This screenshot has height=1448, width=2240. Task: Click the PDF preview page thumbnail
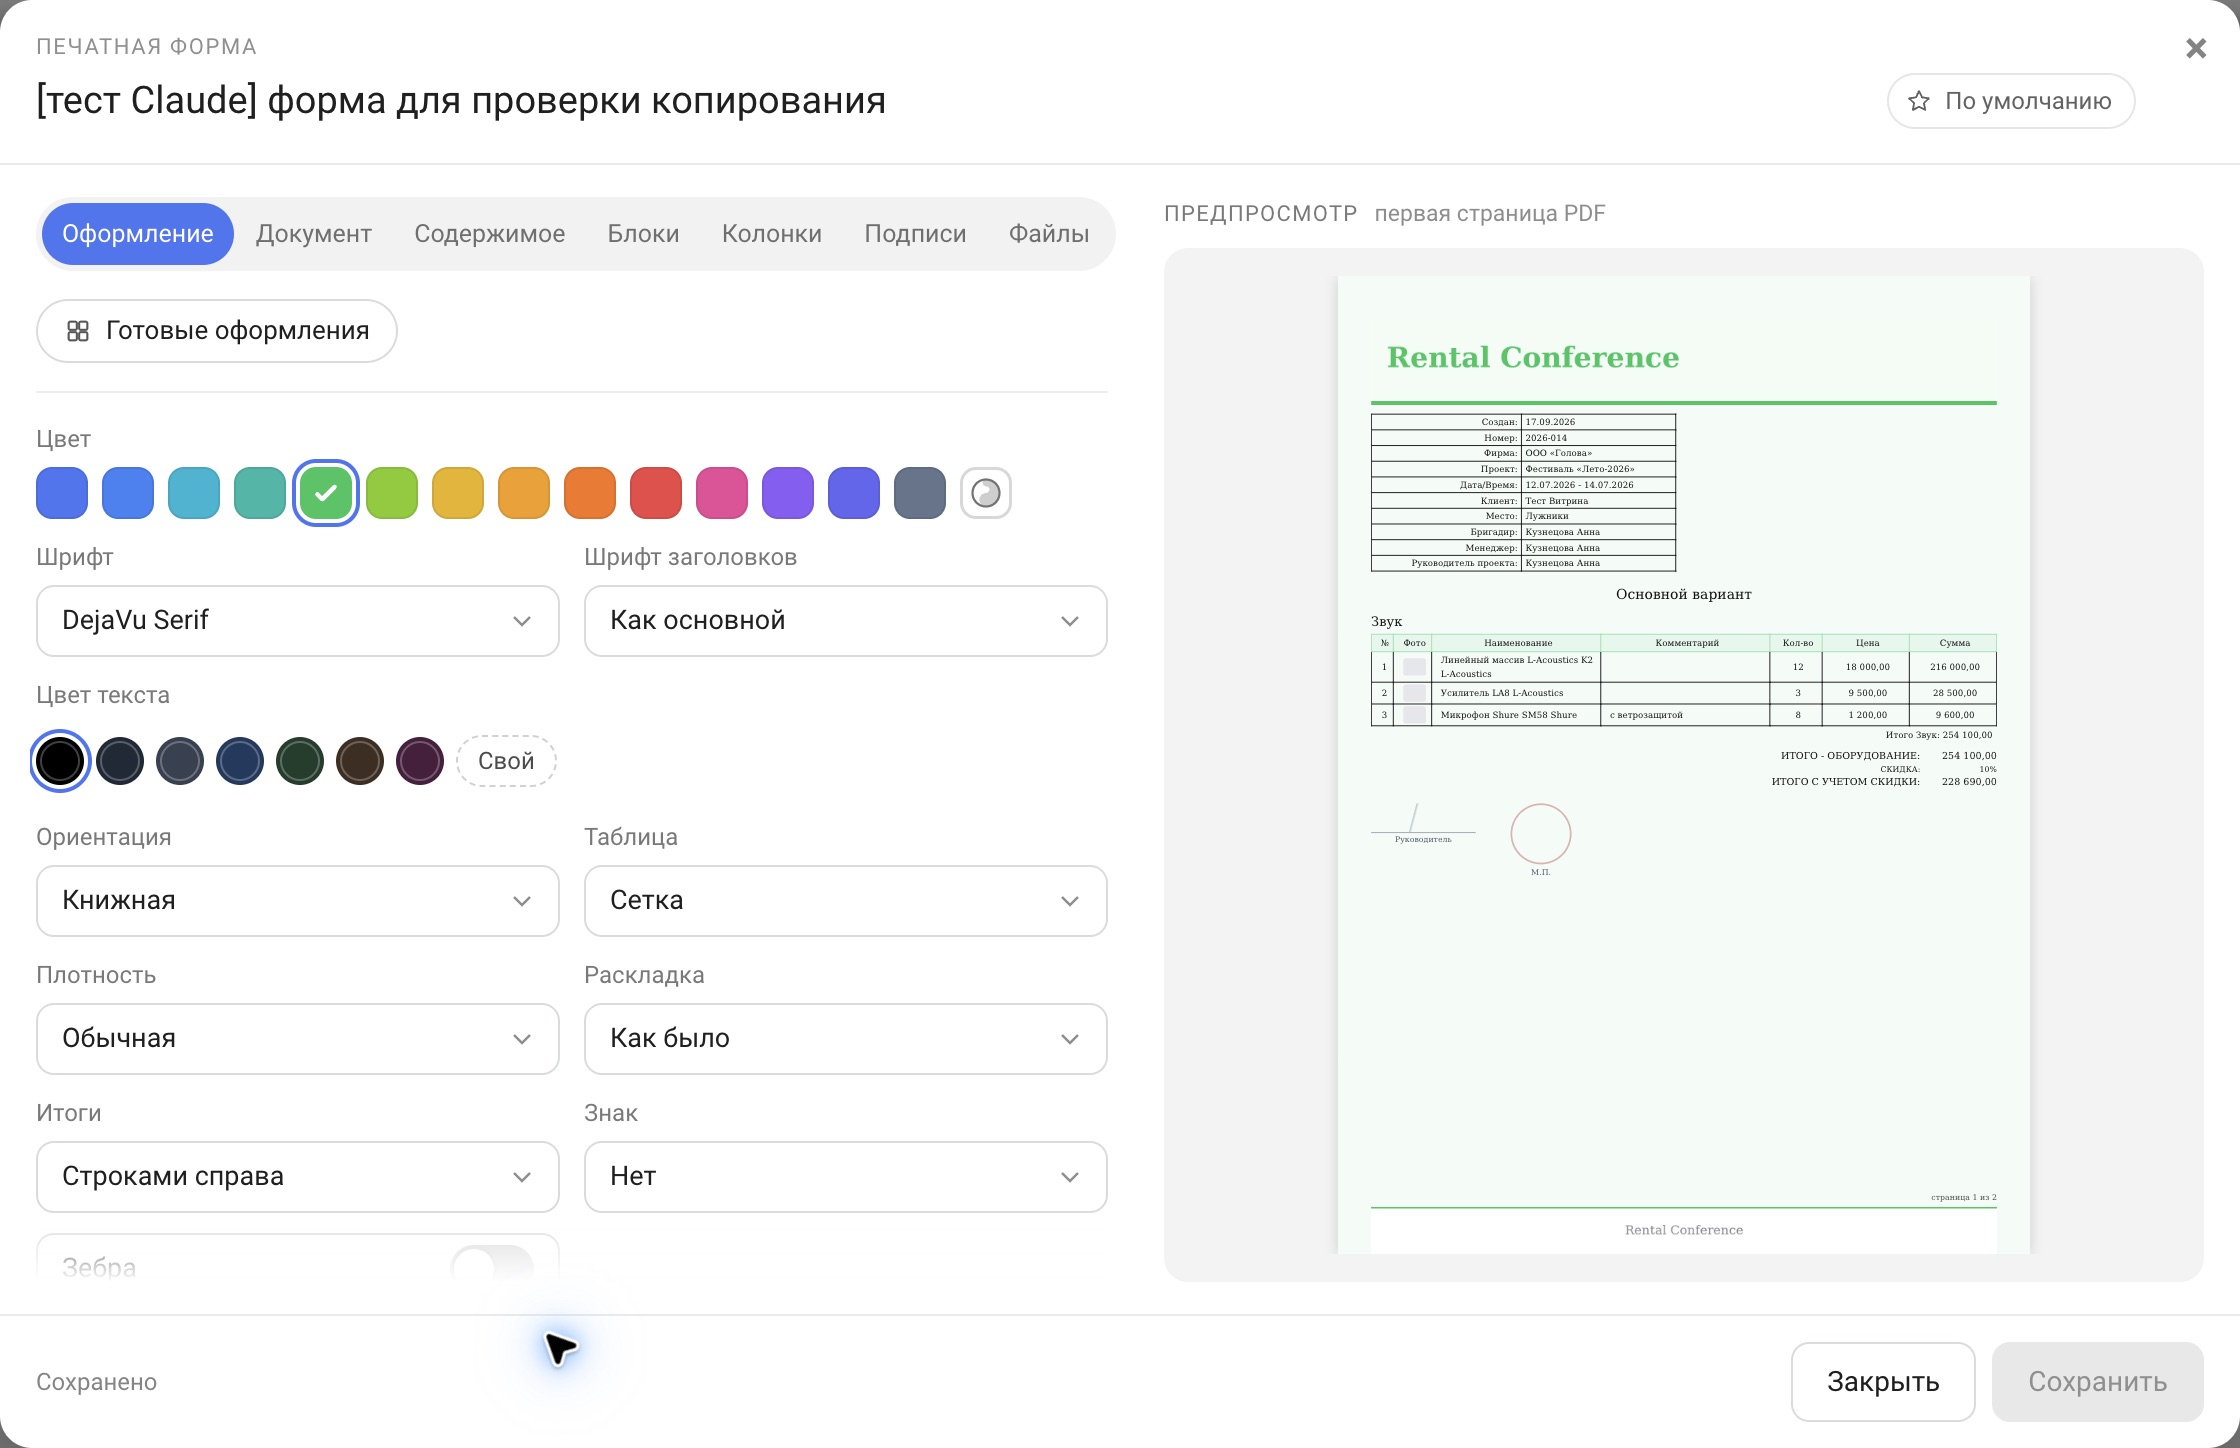click(x=1684, y=765)
